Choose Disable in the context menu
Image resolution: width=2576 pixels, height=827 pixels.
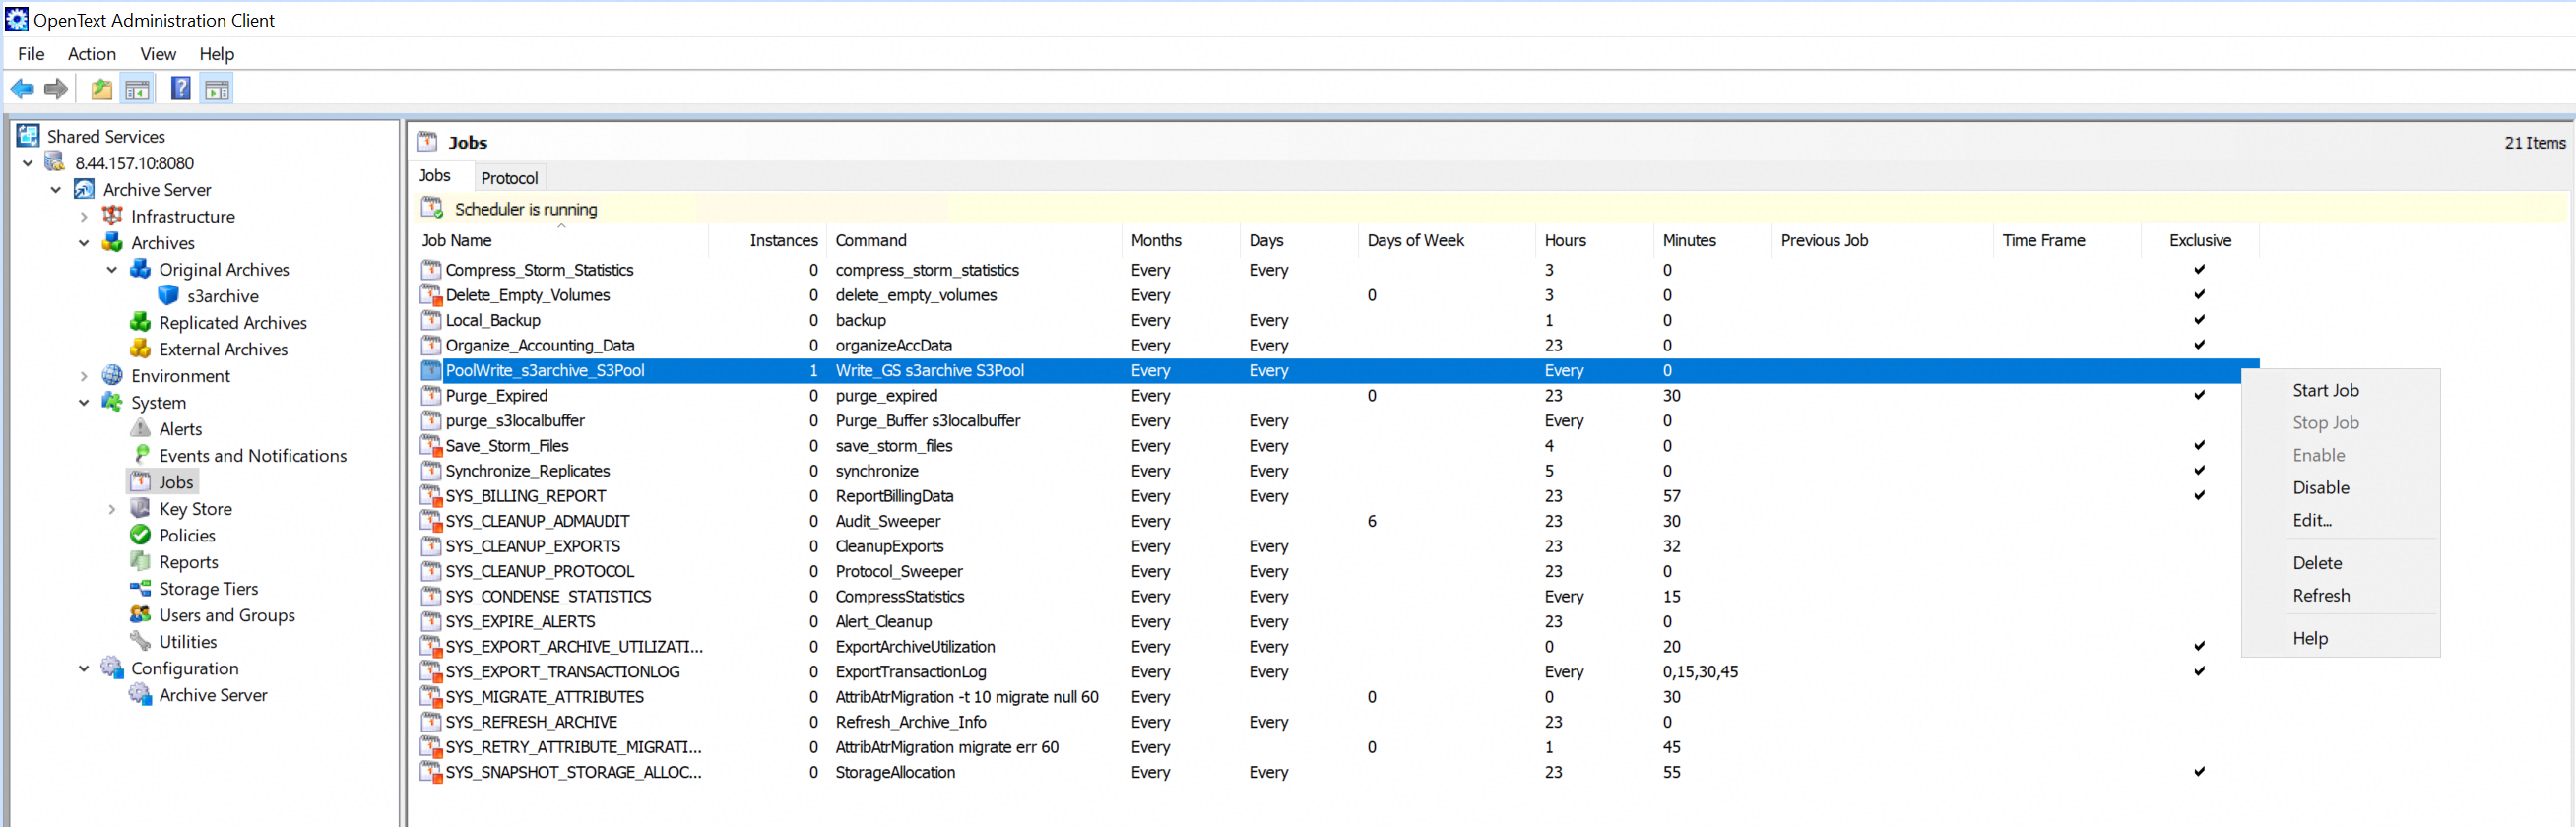[2321, 488]
